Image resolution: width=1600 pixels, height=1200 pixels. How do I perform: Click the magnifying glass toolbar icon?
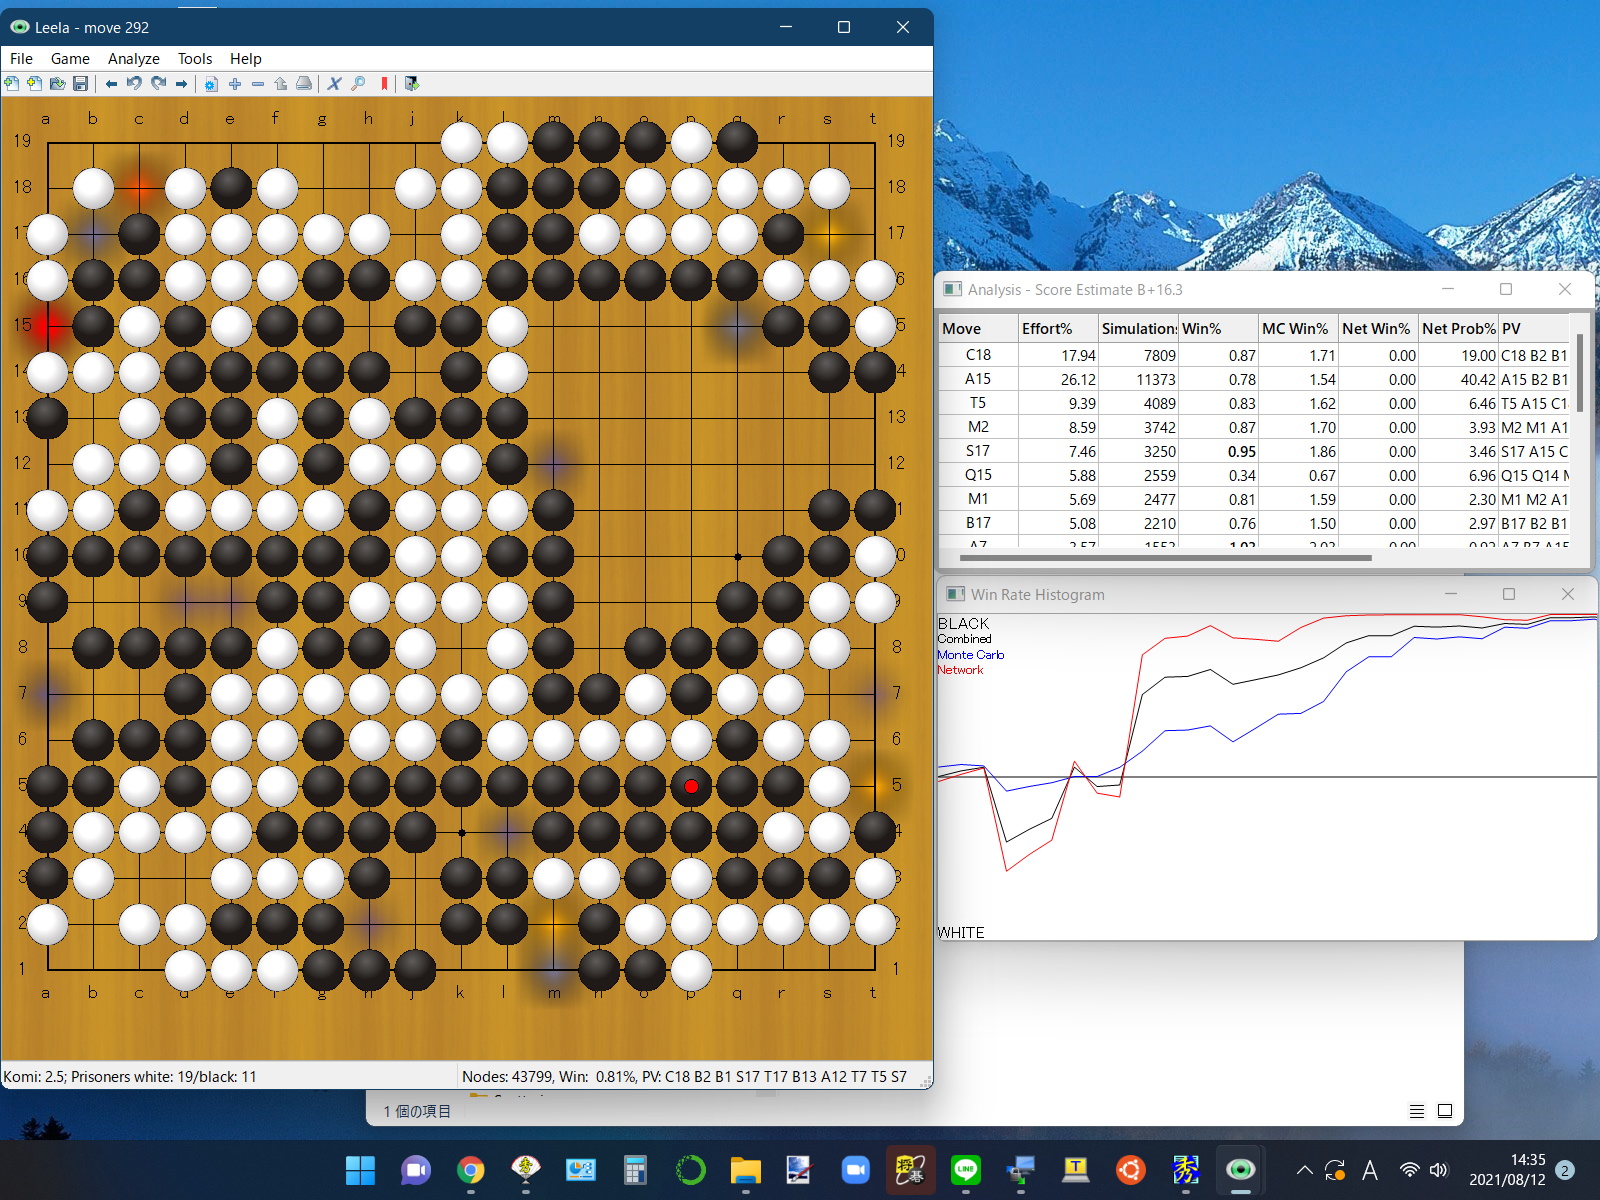coord(358,84)
